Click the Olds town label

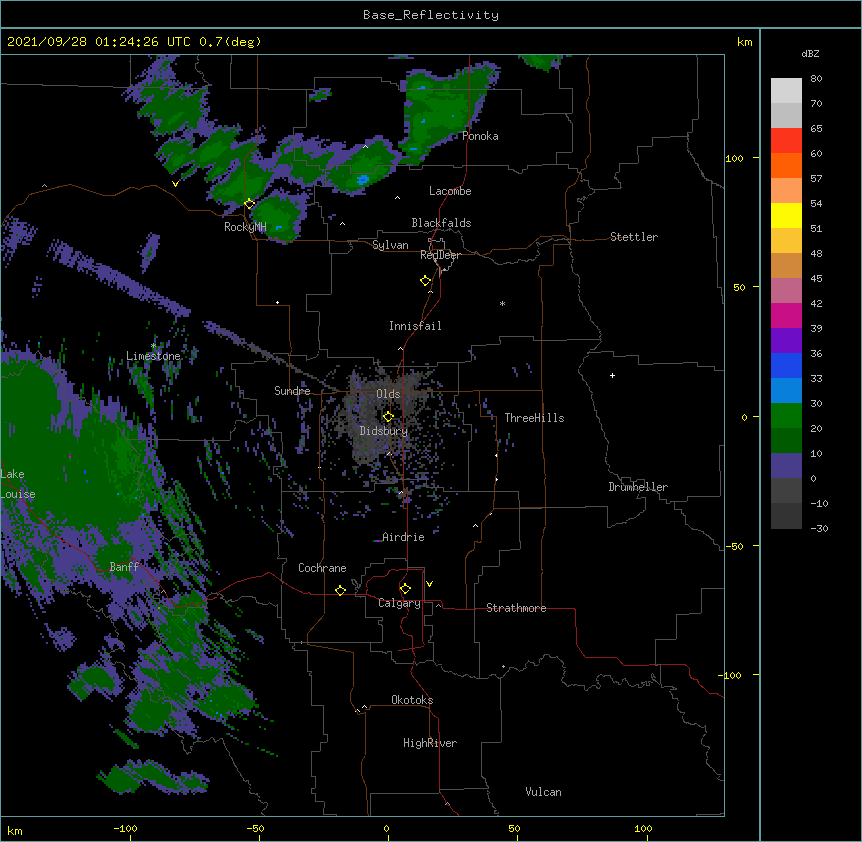point(388,394)
